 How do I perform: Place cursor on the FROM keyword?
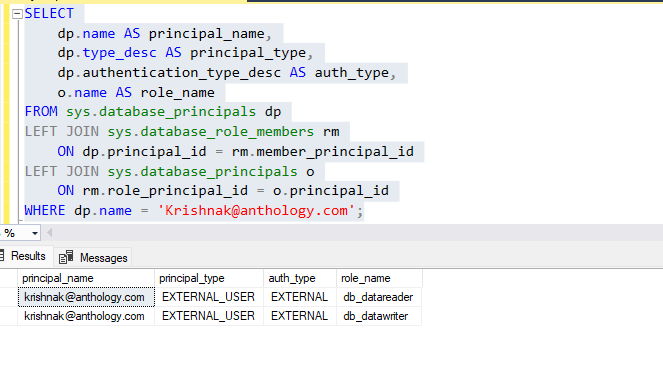[x=41, y=112]
